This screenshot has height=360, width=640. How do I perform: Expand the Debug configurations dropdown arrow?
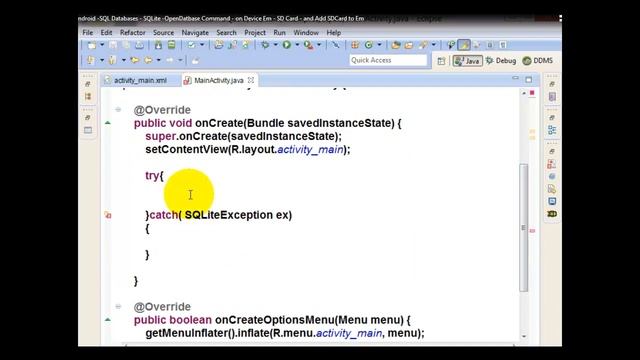[276, 45]
